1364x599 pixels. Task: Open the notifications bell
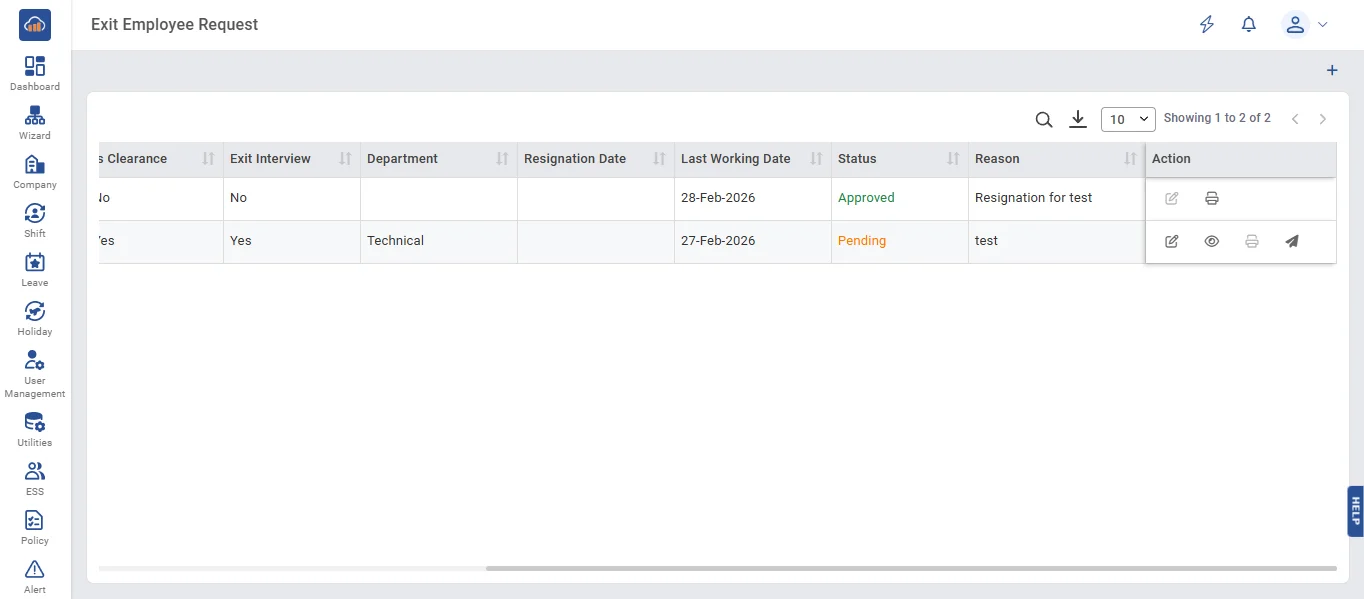[1248, 25]
